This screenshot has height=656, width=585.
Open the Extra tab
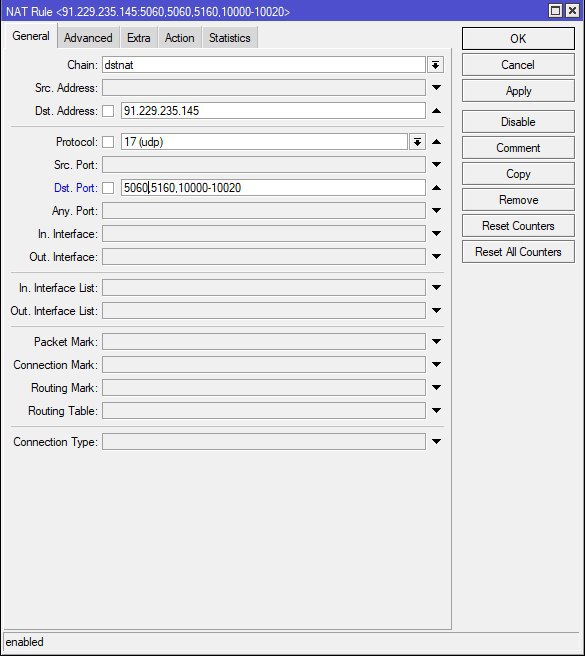(x=139, y=38)
